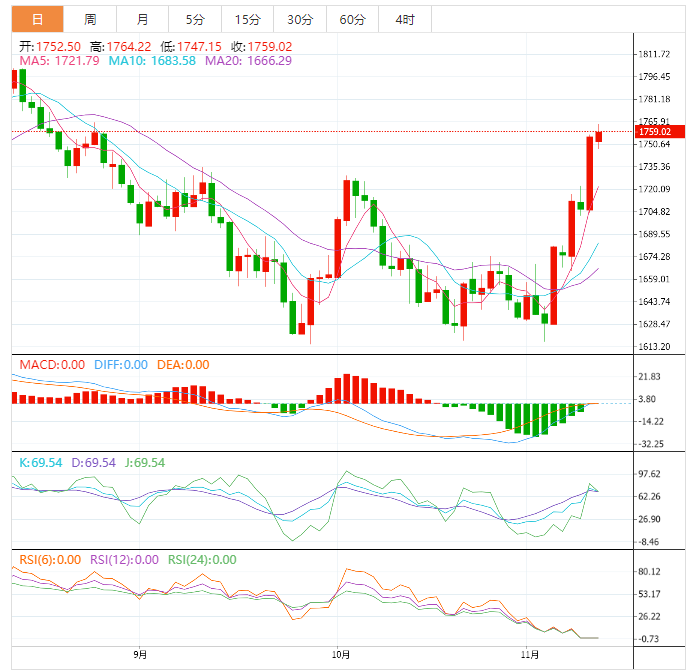Image resolution: width=690 pixels, height=672 pixels.
Task: Click the MA10: 1683.58 indicator label
Action: pos(152,61)
